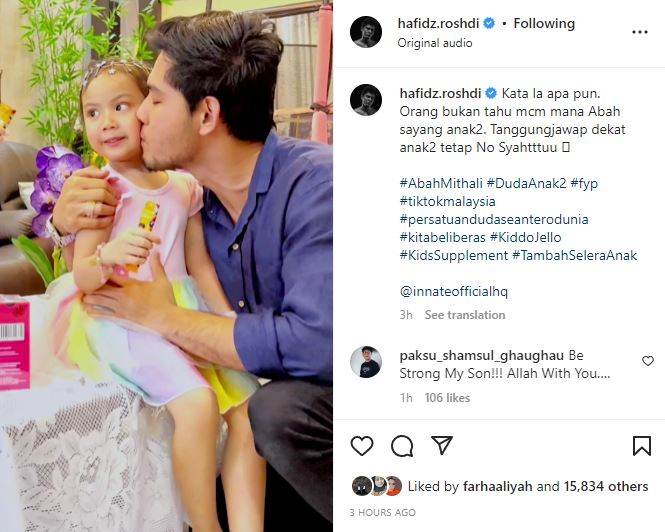Share post via paper plane icon
The width and height of the screenshot is (665, 532).
441,445
